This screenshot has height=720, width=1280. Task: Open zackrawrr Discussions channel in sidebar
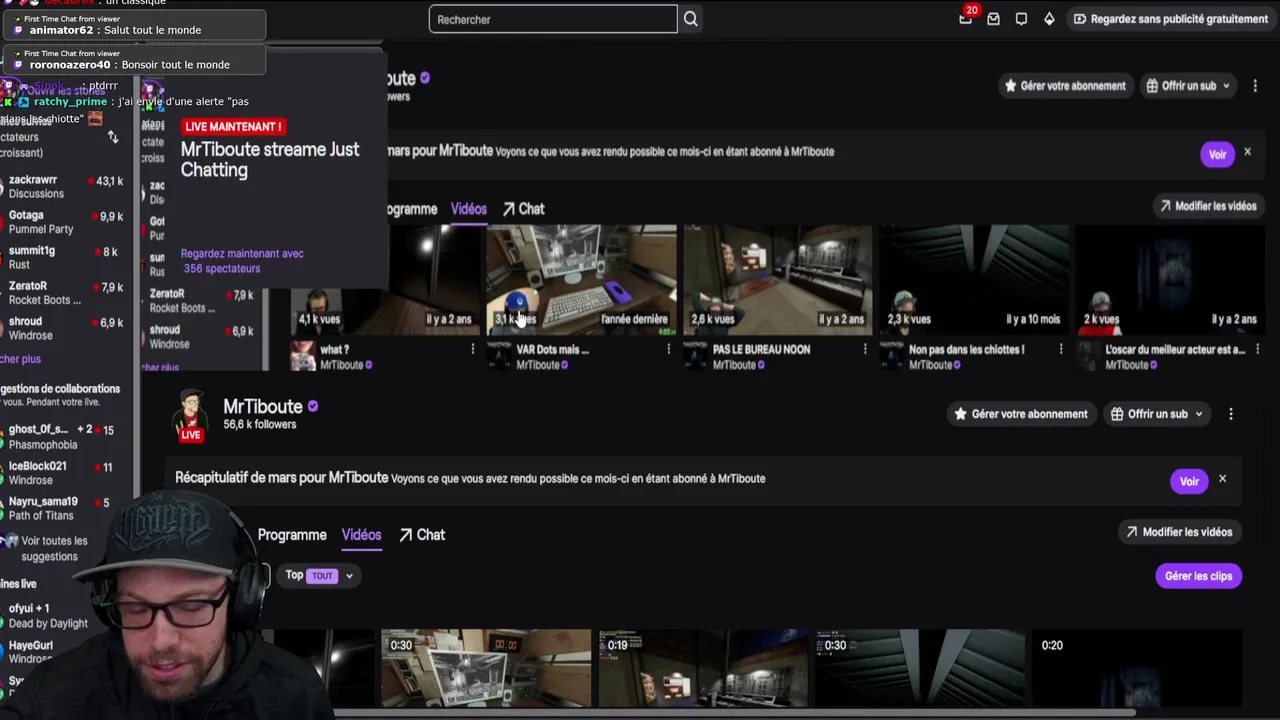[x=64, y=187]
